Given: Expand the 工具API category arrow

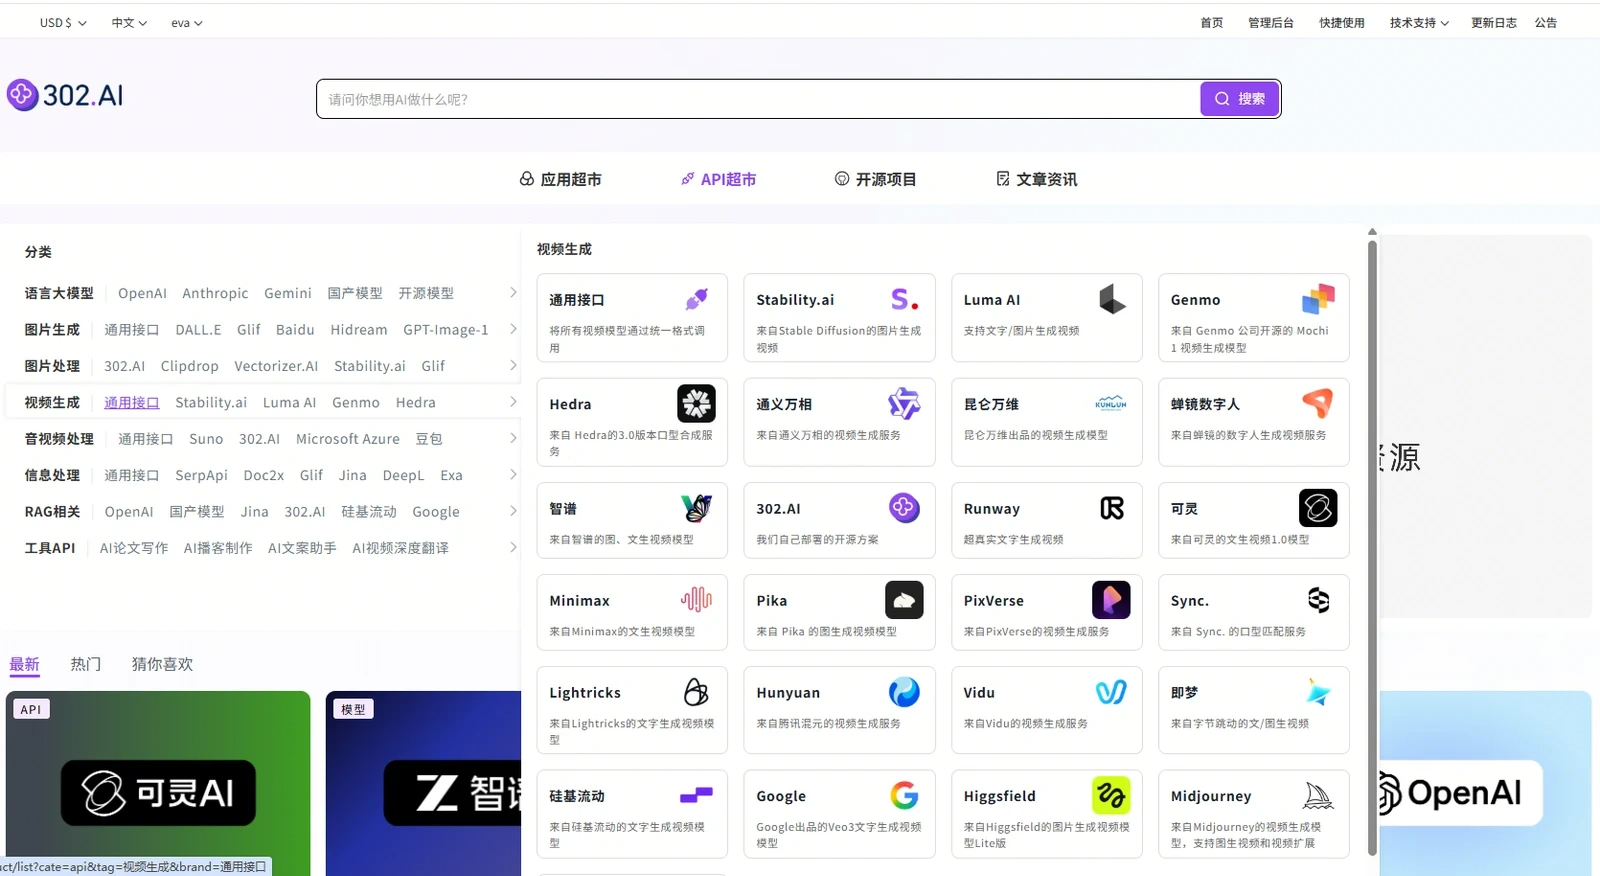Looking at the screenshot, I should click(513, 548).
